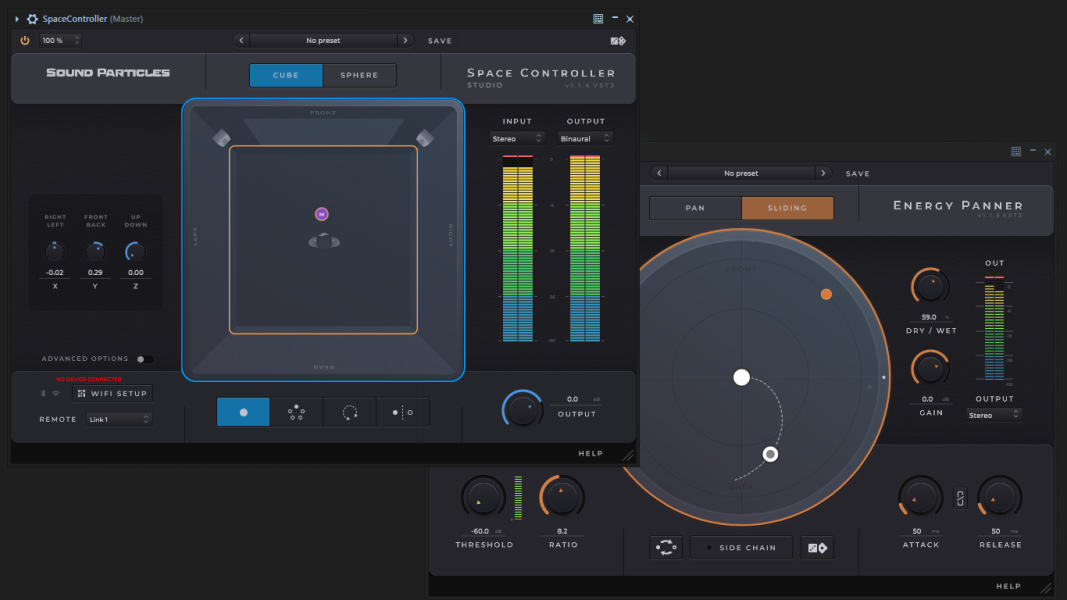
Task: Click the Bluetooth status icon
Action: [43, 394]
